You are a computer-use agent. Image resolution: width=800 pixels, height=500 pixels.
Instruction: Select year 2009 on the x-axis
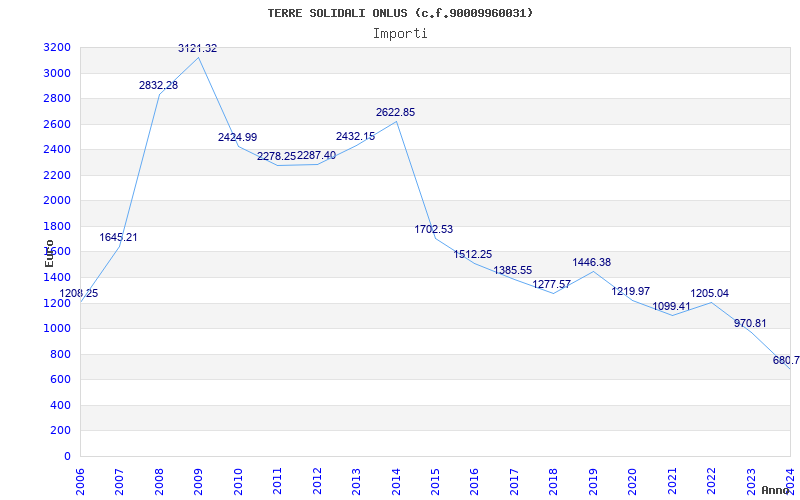(x=199, y=479)
